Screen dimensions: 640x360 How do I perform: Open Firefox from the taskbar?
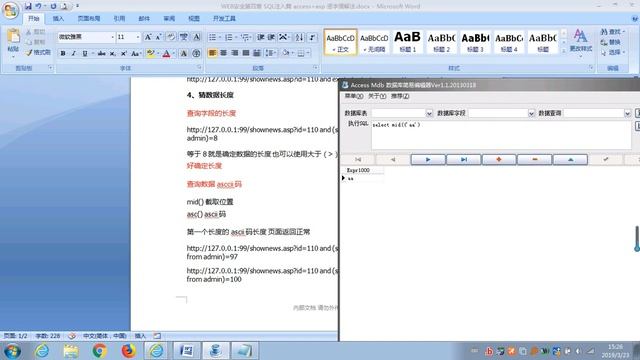pos(129,351)
